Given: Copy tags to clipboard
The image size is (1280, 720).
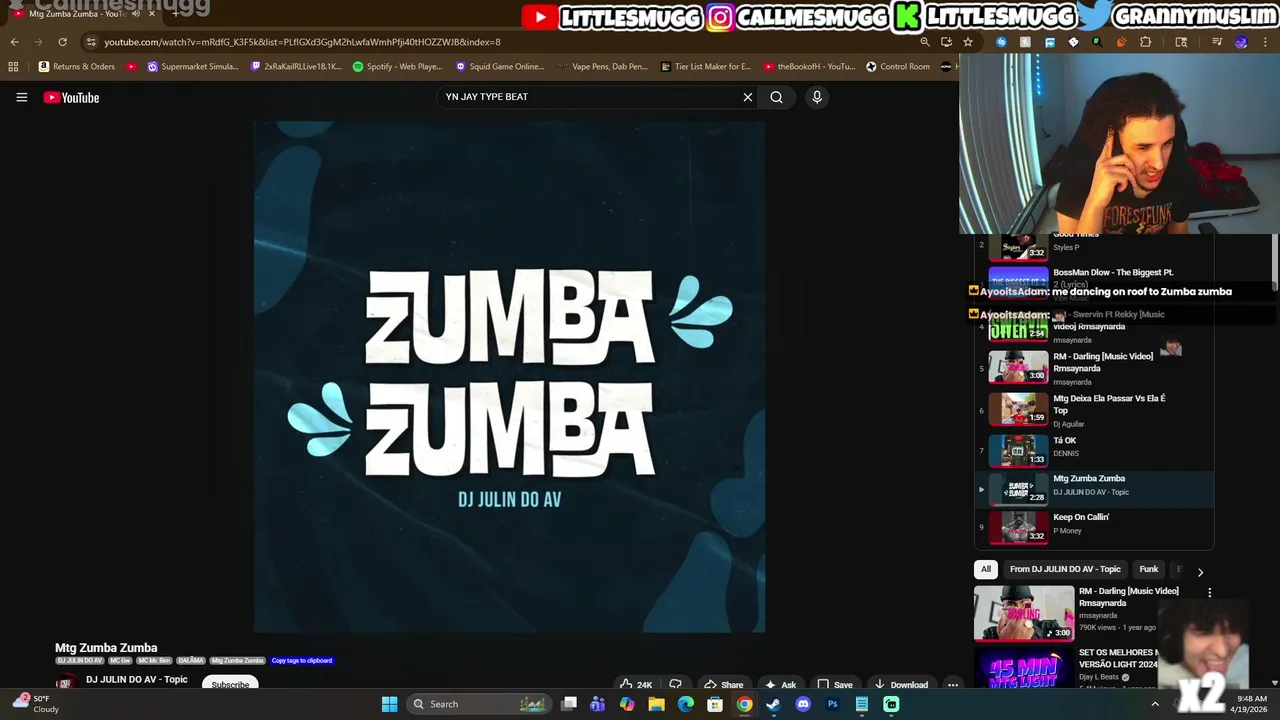Looking at the screenshot, I should pyautogui.click(x=302, y=661).
